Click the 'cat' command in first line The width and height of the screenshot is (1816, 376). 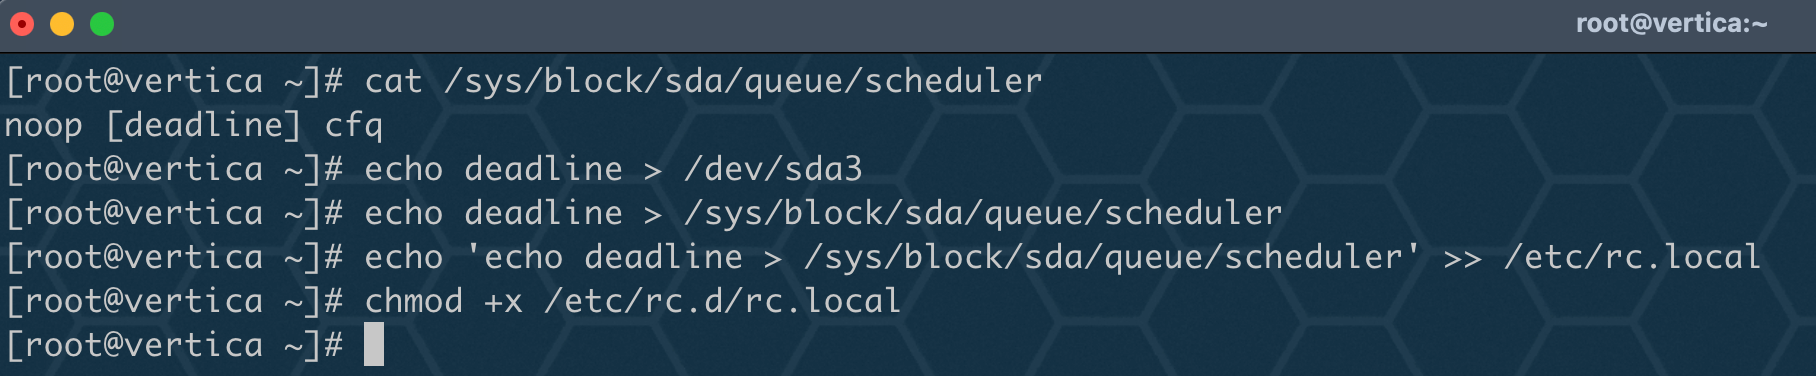pos(393,81)
